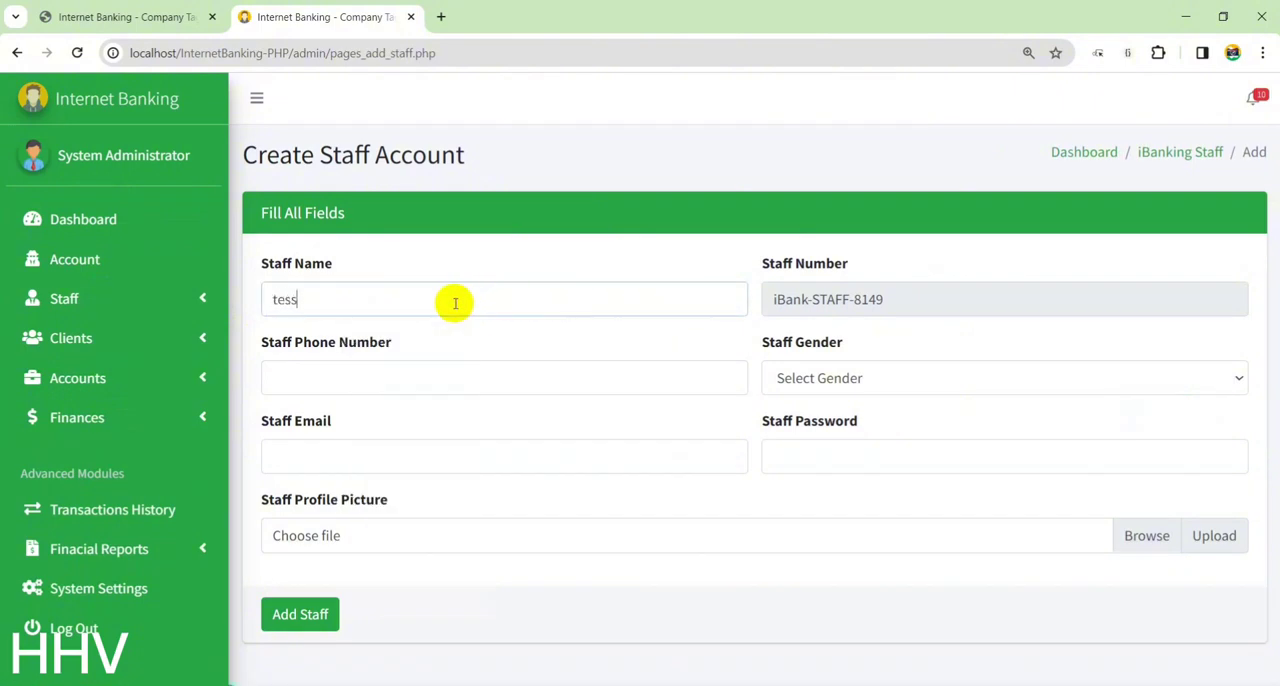Expand the Finances submenu arrow
Screen dimensions: 1280x686
pos(203,417)
